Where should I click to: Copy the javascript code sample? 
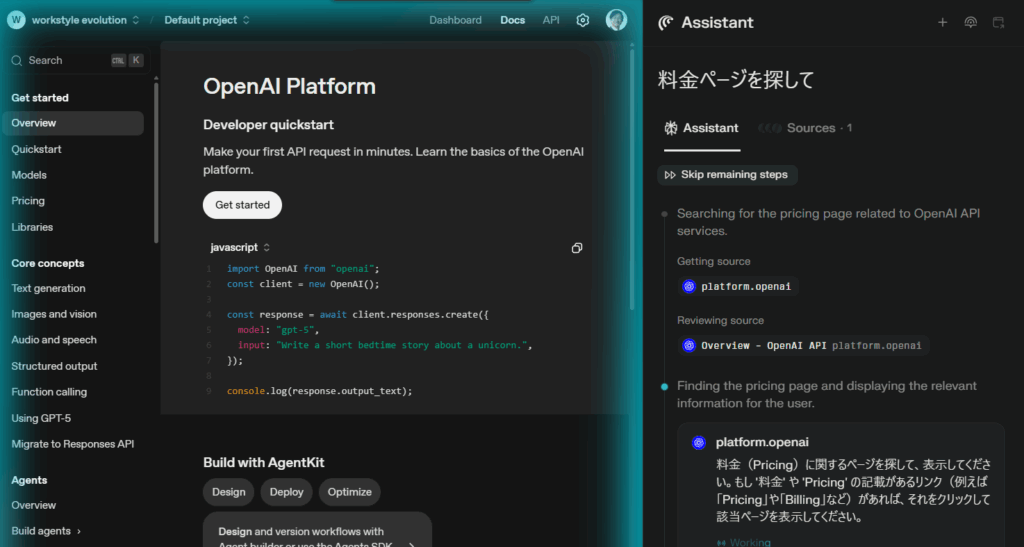(x=577, y=248)
